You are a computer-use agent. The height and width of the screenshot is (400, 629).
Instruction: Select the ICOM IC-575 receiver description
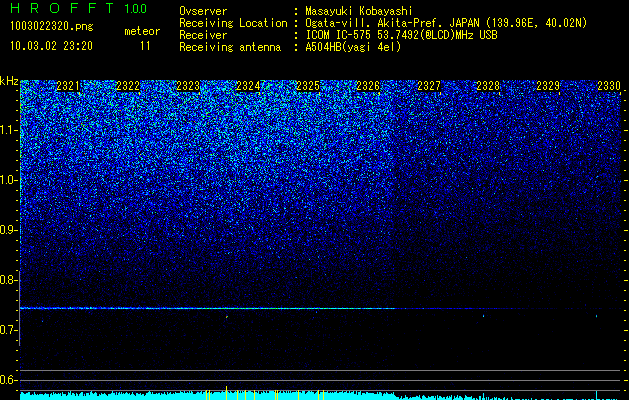[x=401, y=35]
